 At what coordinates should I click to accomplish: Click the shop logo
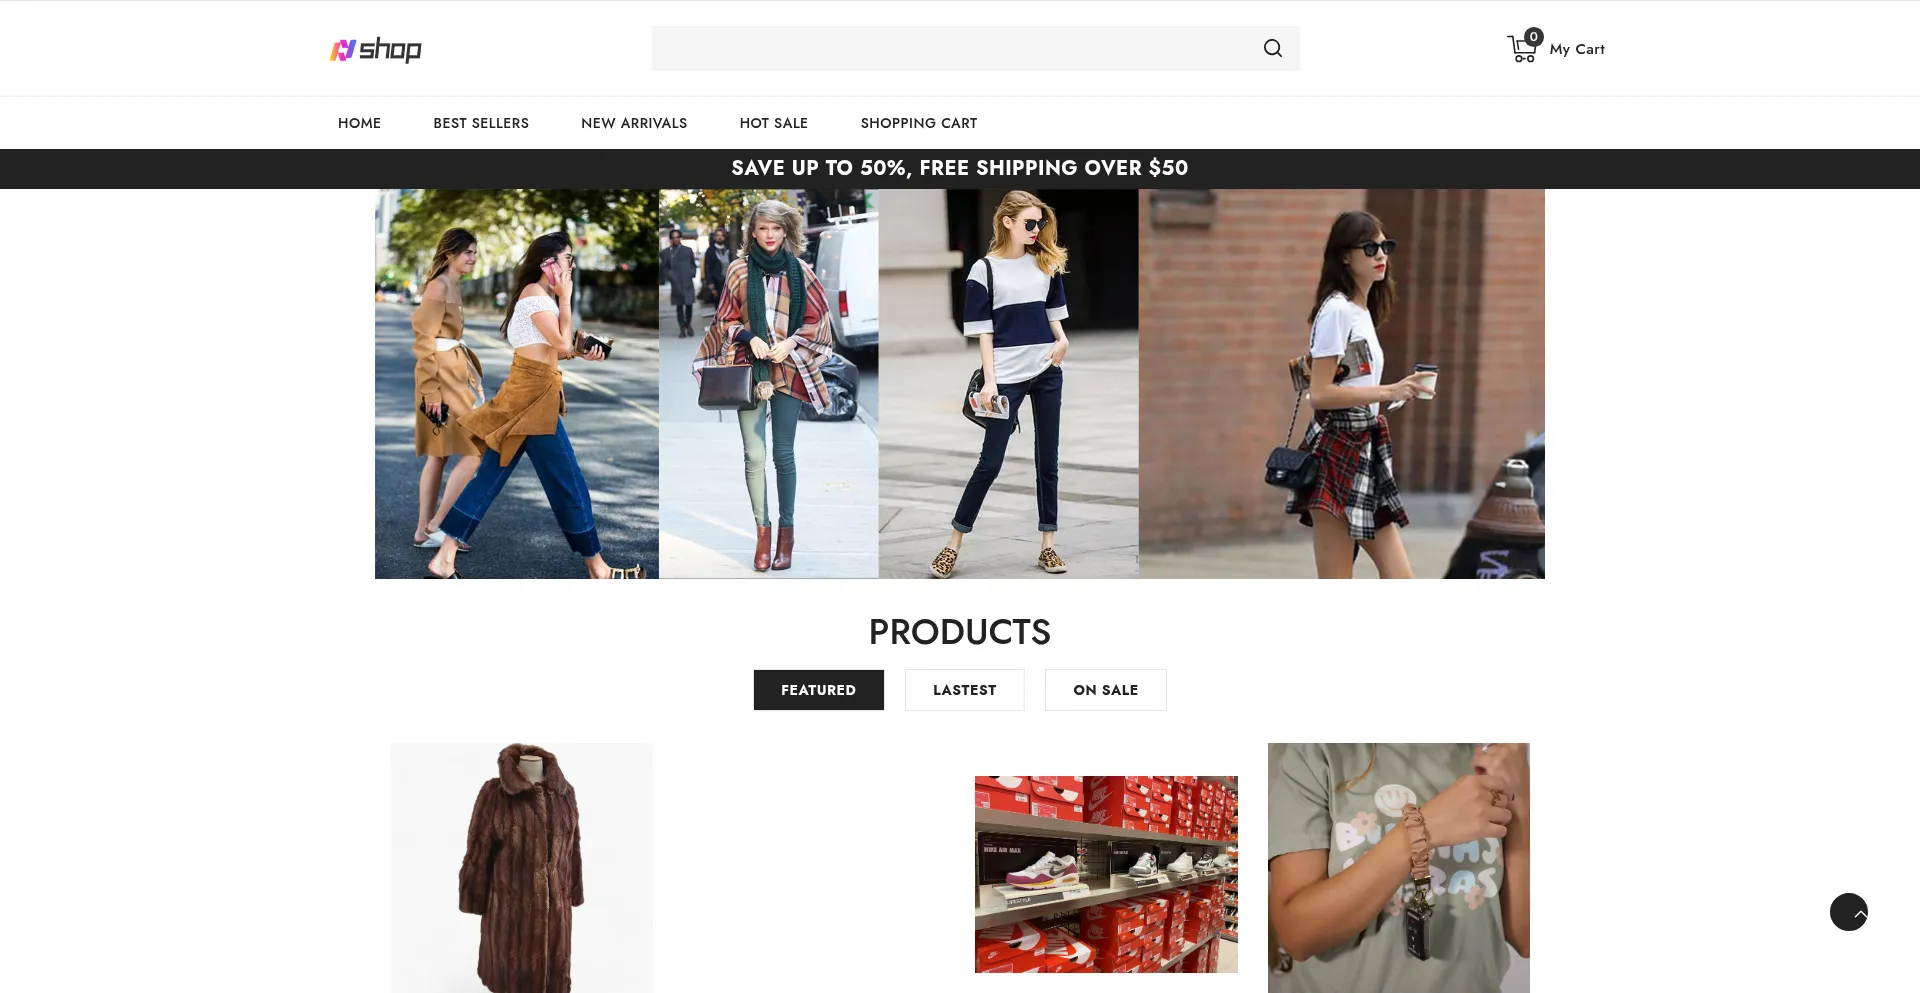pyautogui.click(x=376, y=49)
